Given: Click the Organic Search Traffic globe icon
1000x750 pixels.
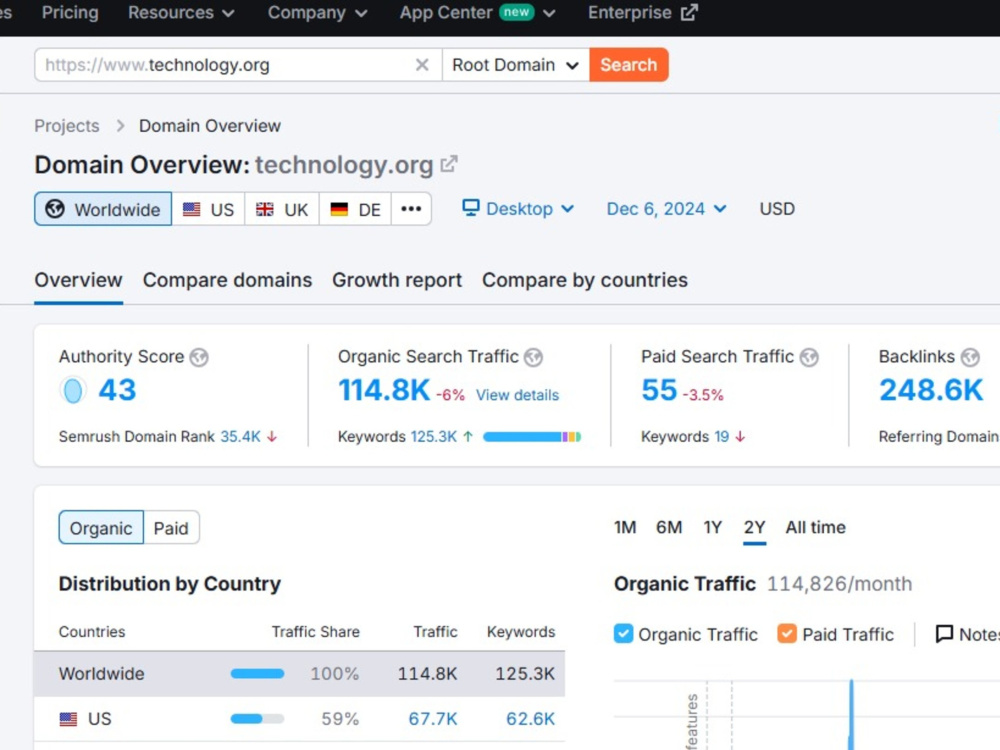Looking at the screenshot, I should click(x=533, y=357).
